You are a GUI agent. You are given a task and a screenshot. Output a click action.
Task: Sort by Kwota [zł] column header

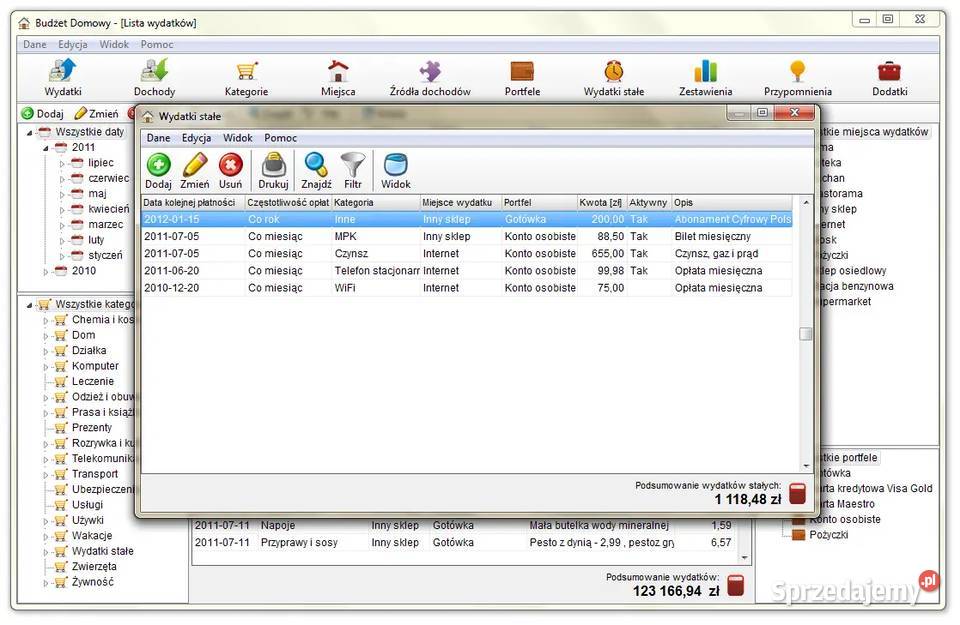(600, 203)
